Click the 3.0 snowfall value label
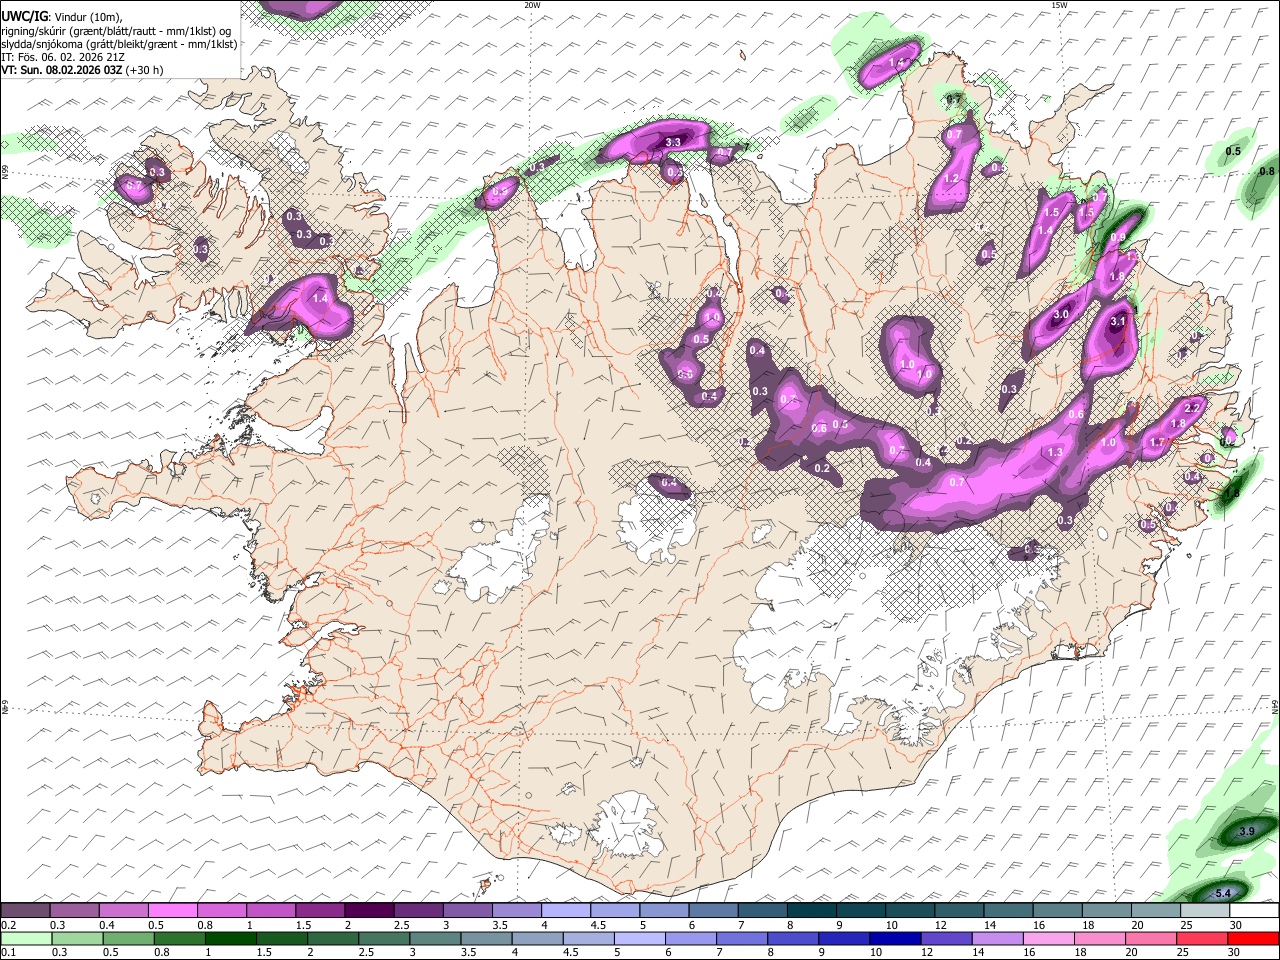The image size is (1280, 960). 1061,314
